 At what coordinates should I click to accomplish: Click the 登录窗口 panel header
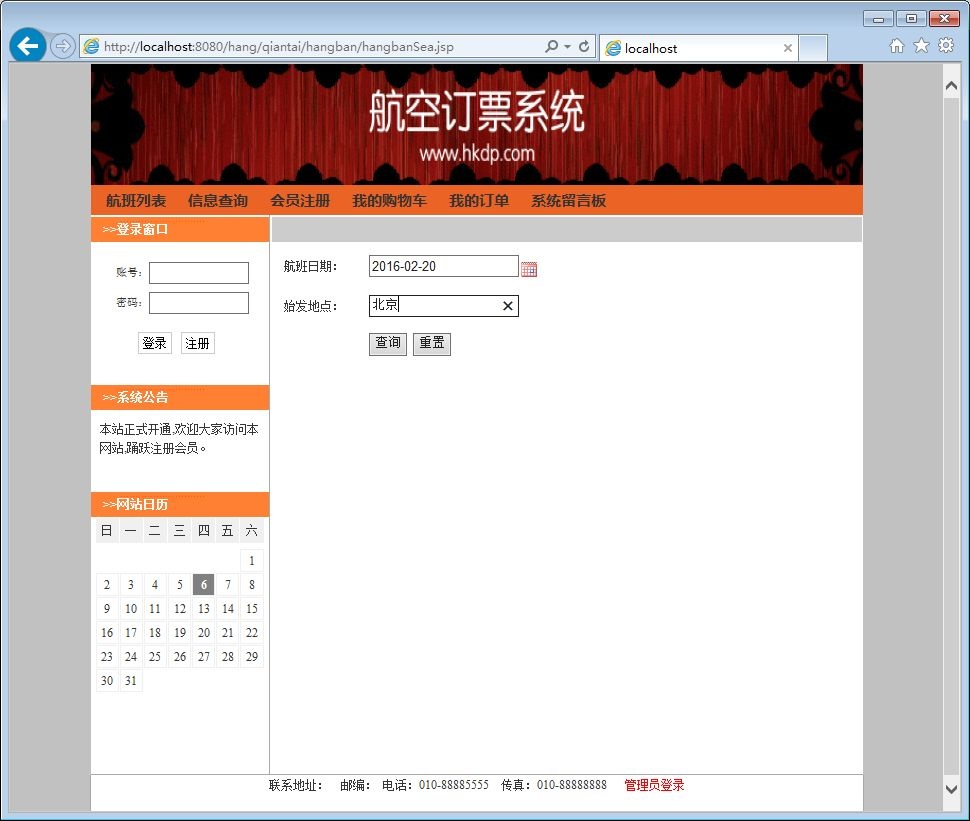pos(180,230)
